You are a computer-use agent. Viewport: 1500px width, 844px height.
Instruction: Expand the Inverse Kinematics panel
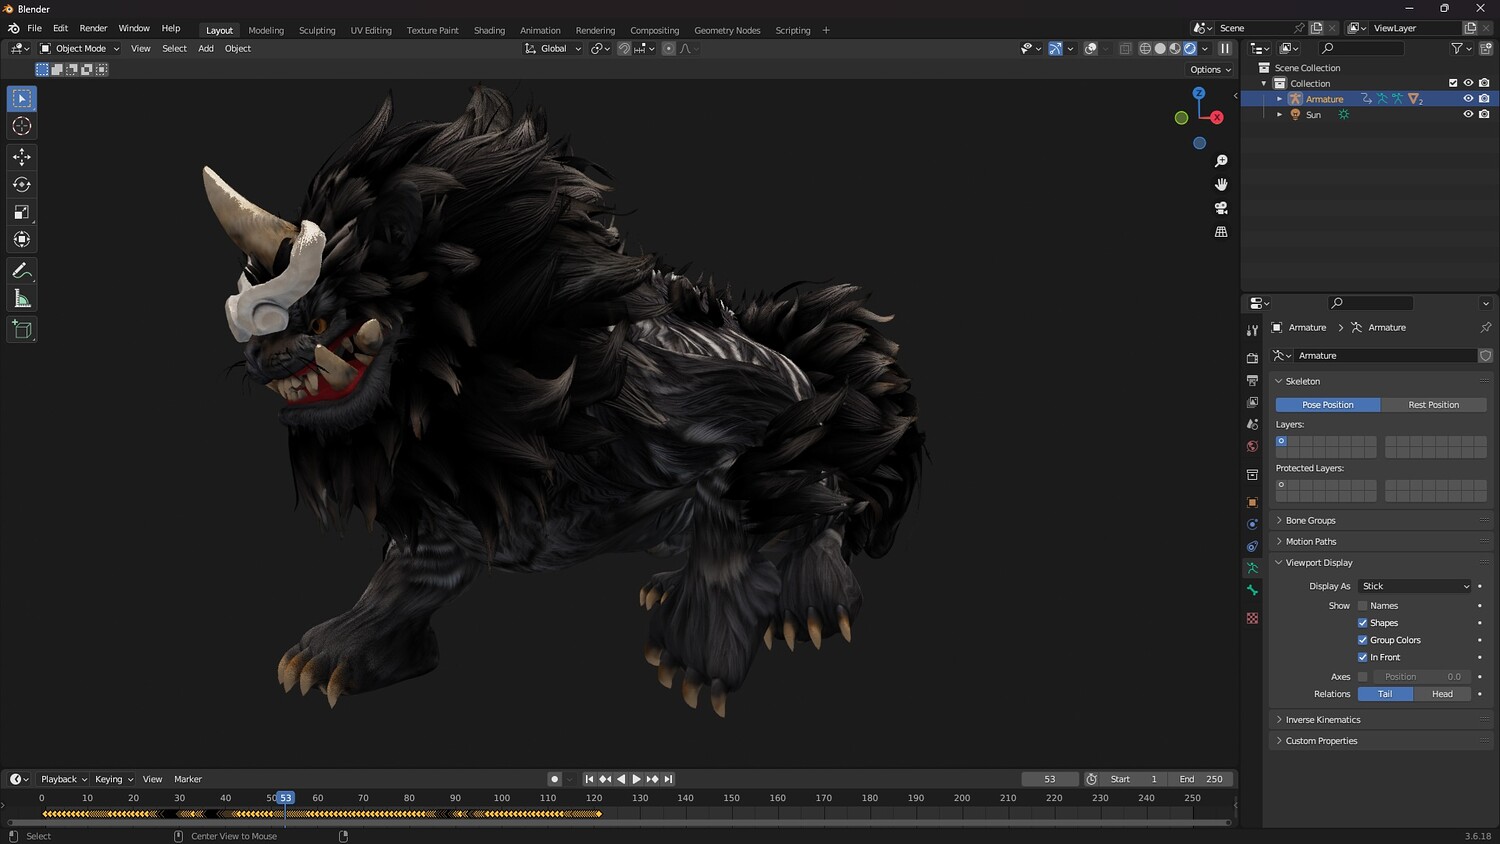1322,720
